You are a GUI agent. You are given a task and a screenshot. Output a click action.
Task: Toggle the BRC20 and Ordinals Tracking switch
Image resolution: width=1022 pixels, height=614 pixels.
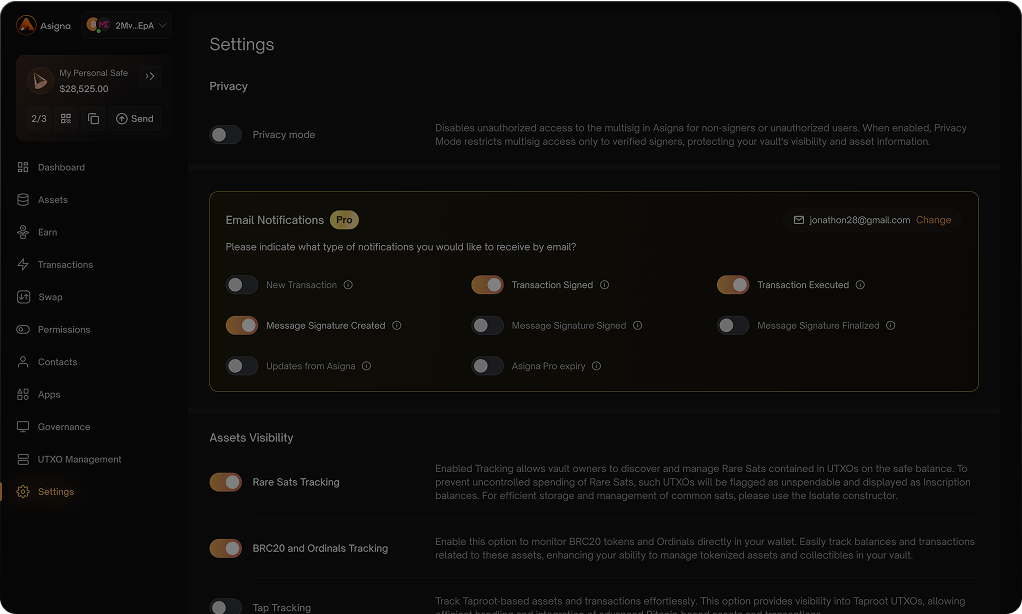point(226,548)
